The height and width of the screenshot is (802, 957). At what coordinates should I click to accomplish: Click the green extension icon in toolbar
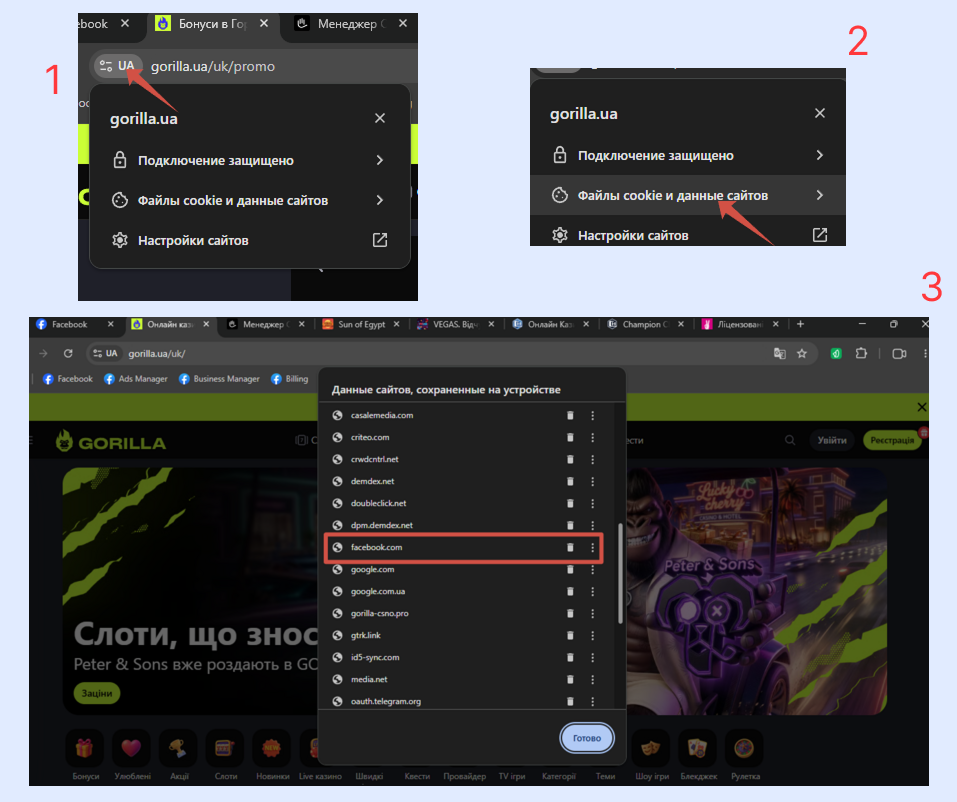click(836, 353)
